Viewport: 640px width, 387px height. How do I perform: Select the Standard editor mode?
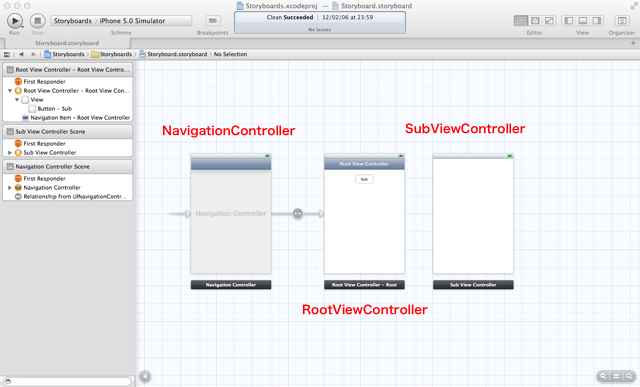coord(521,20)
